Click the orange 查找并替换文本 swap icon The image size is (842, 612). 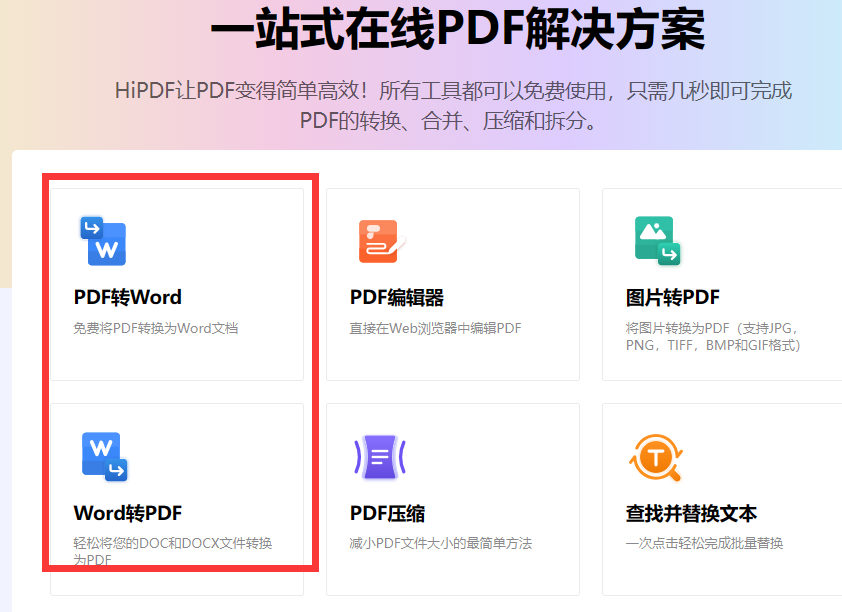(657, 456)
